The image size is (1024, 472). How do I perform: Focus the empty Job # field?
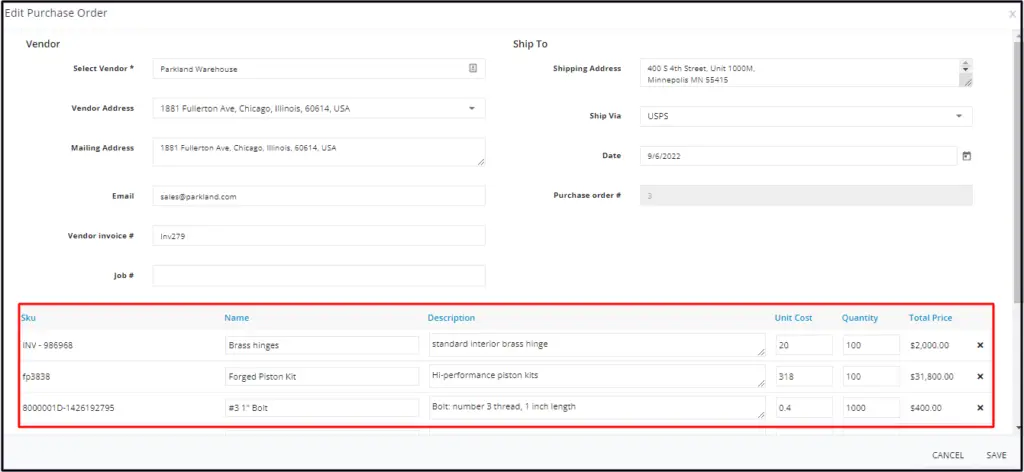(319, 275)
